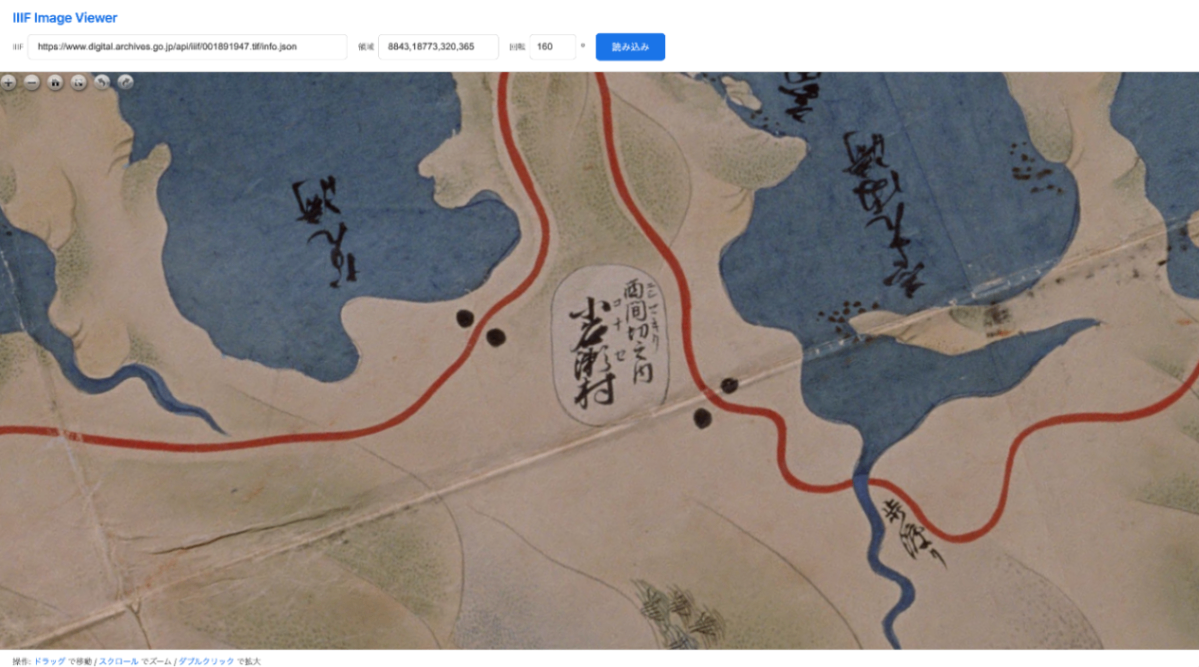The width and height of the screenshot is (1199, 667).
Task: Click the 読み込み load button
Action: tap(630, 47)
